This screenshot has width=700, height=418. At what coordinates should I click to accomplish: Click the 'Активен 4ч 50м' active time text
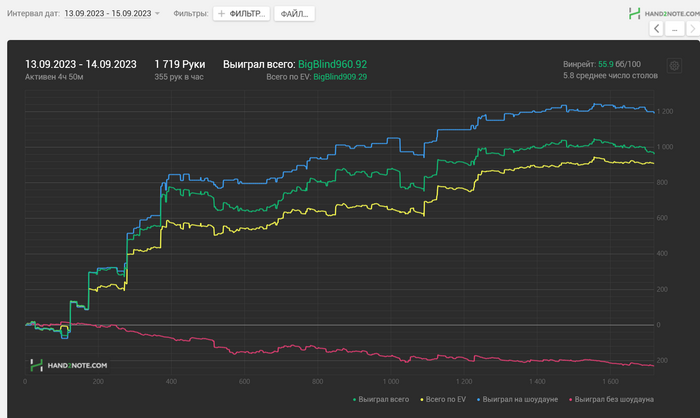[x=54, y=77]
